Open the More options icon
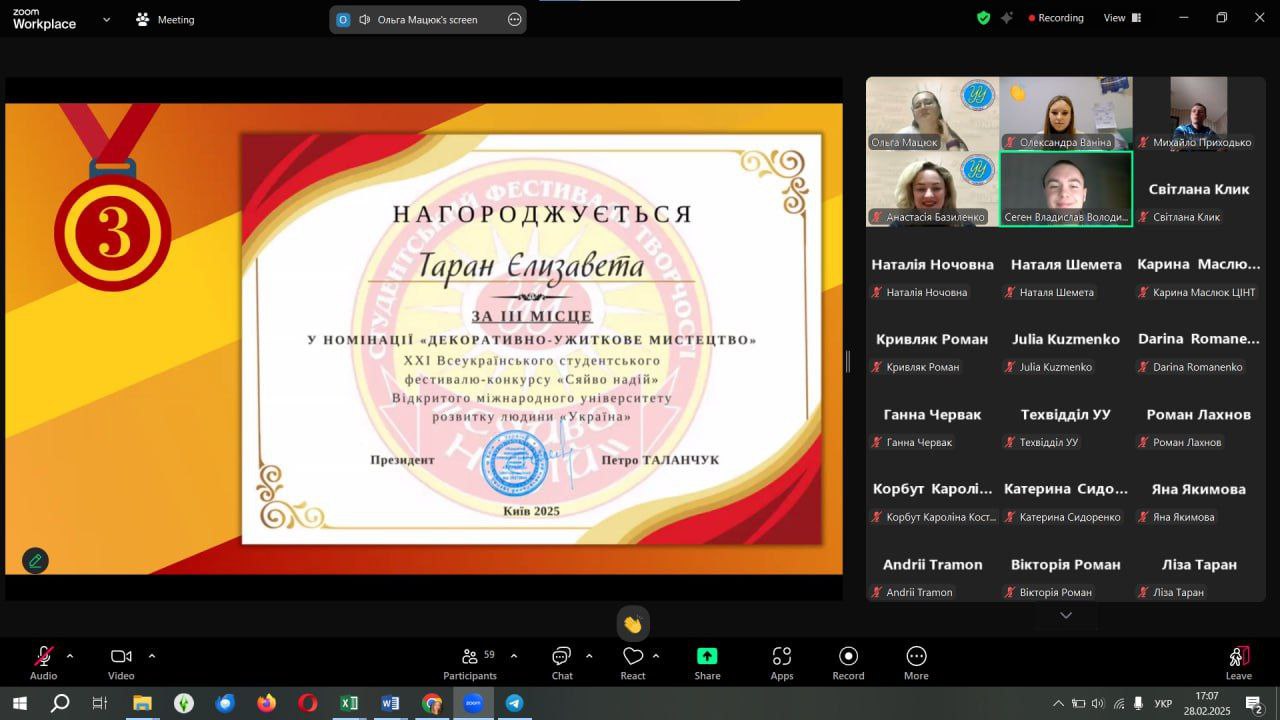 pos(916,657)
